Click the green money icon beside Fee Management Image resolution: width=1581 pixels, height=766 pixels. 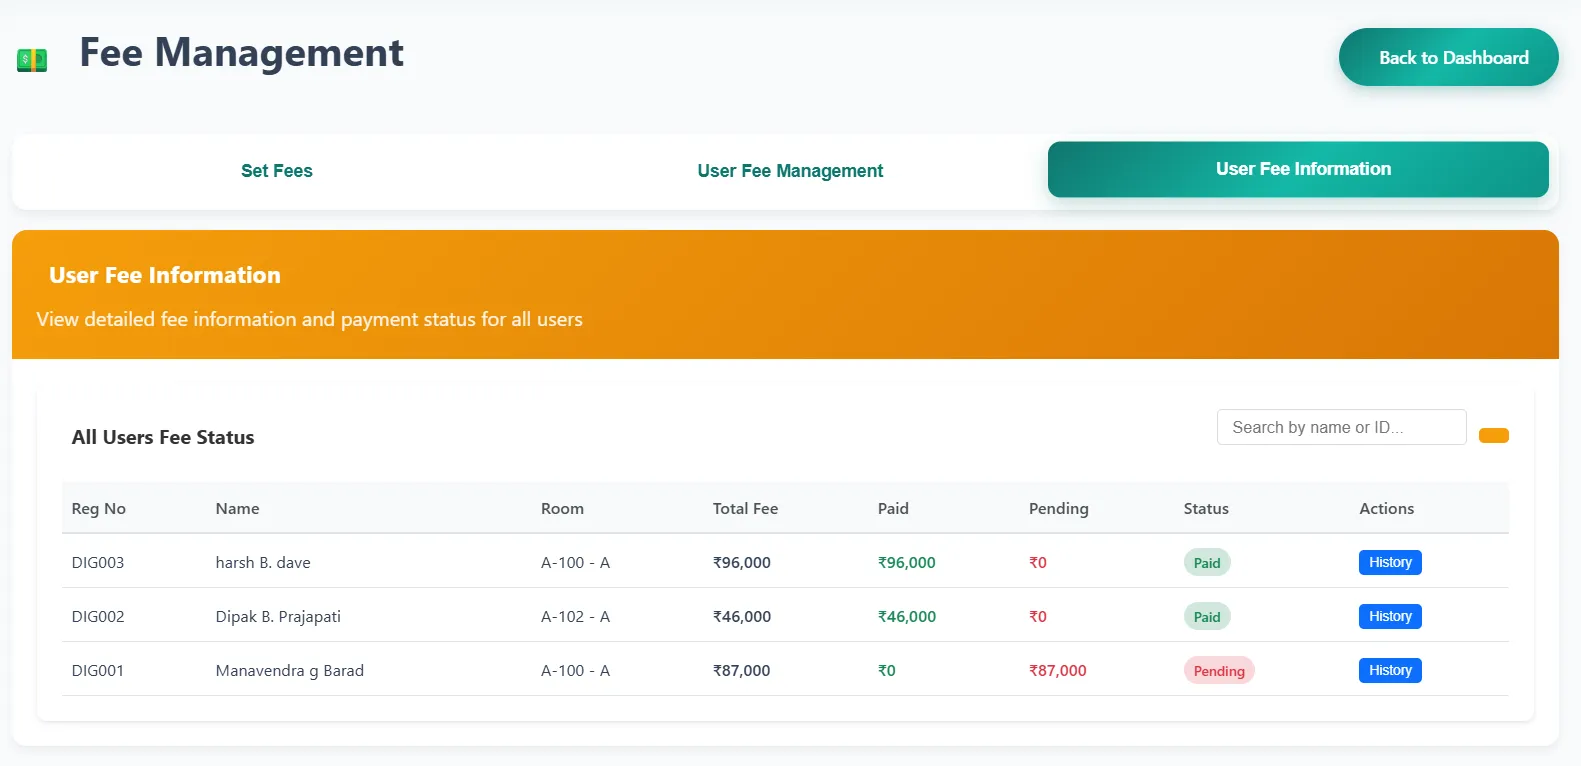pos(32,60)
